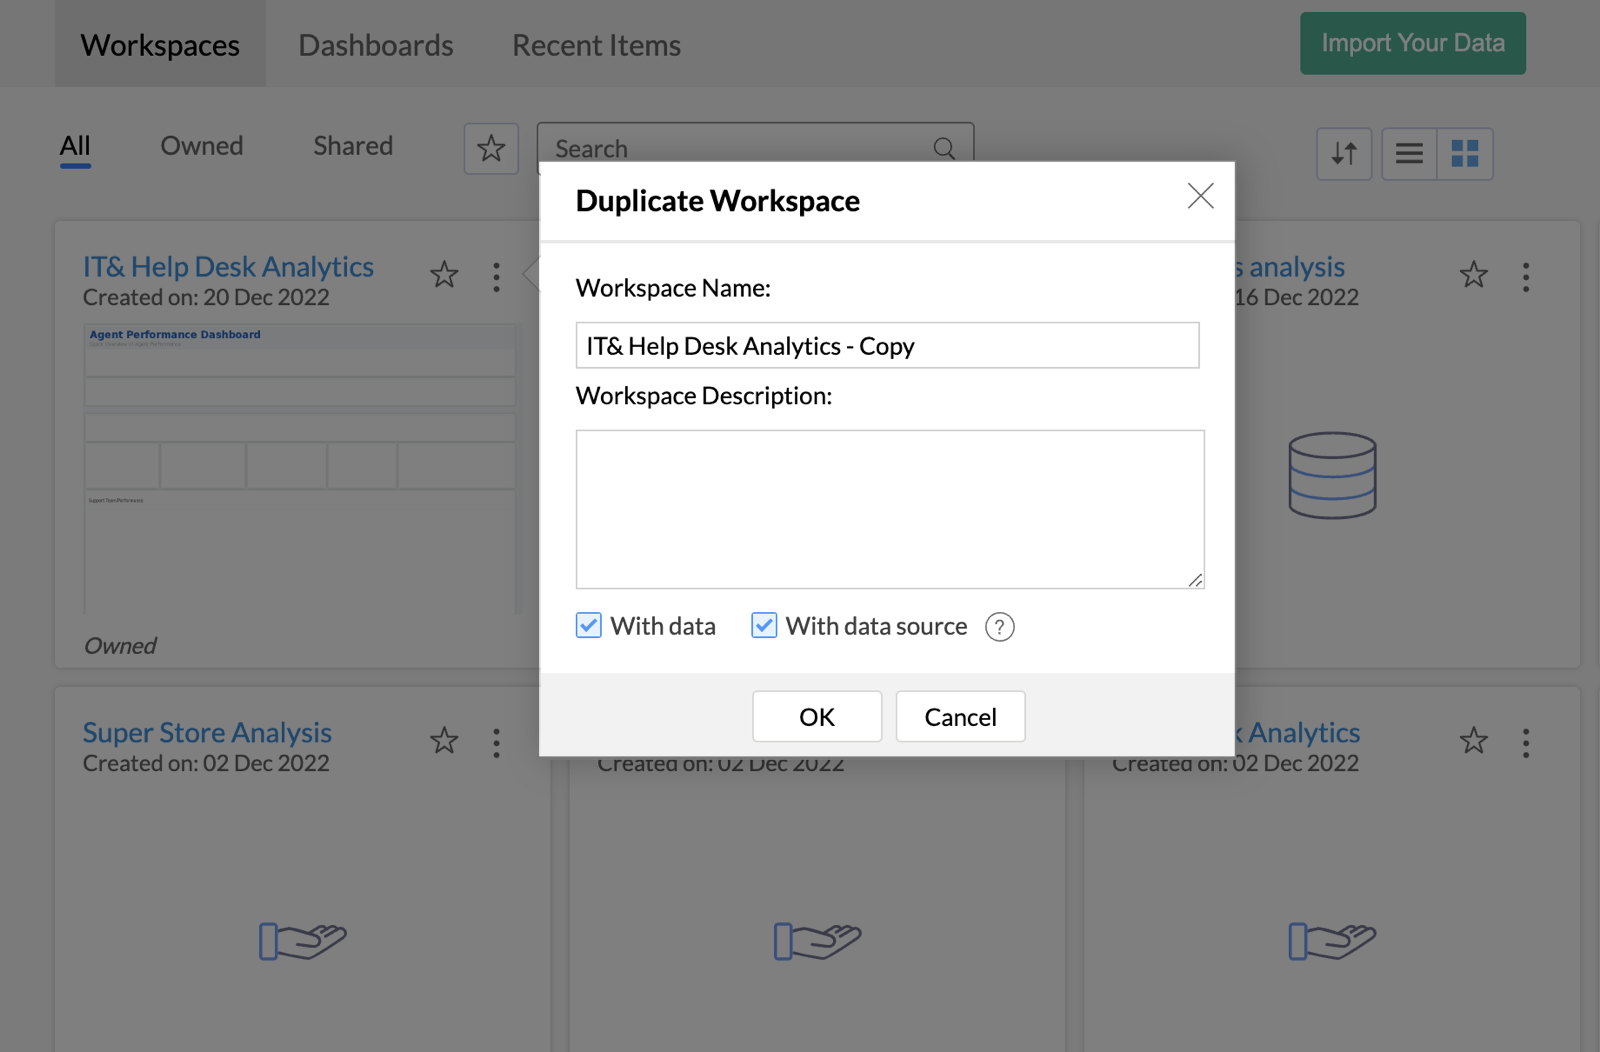Star the IT& Help Desk Analytics workspace
1600x1052 pixels.
[x=444, y=275]
